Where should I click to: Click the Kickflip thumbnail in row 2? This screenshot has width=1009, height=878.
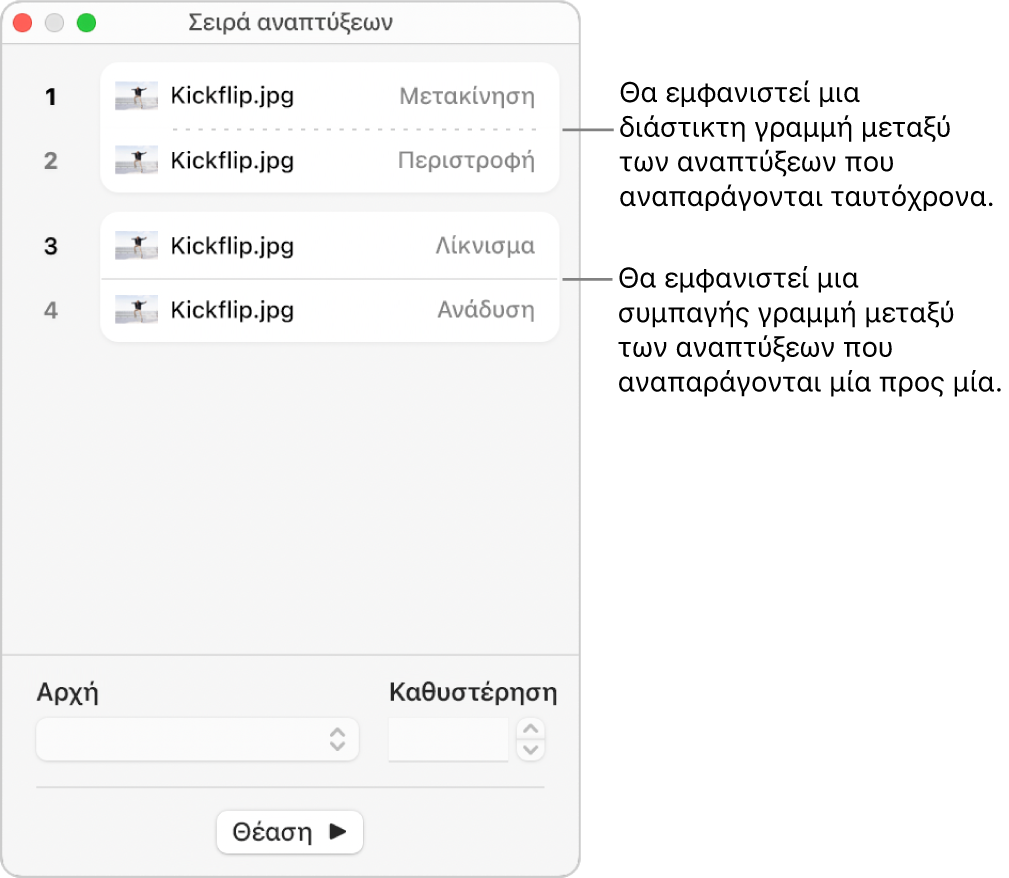click(136, 160)
